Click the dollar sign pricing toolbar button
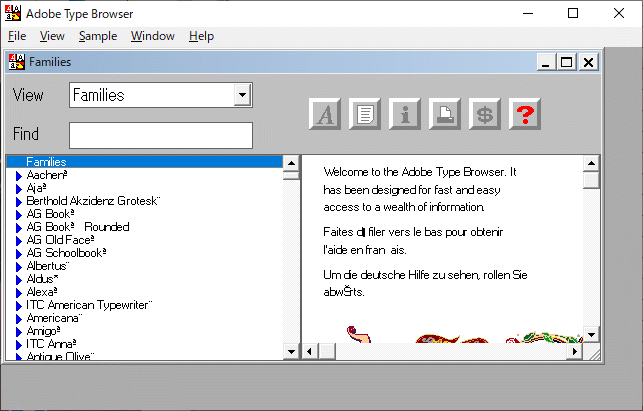 pyautogui.click(x=485, y=114)
